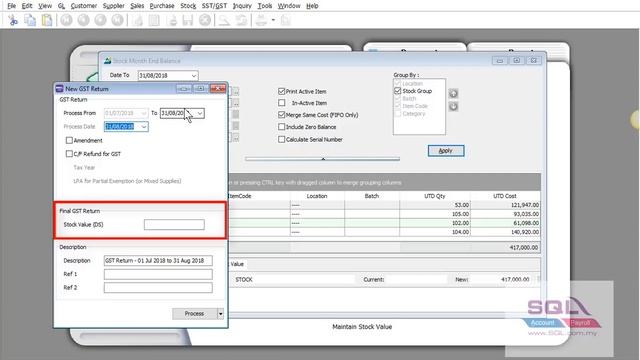Check the In-Active Item option
Screen dimensions: 640x360
pos(282,103)
